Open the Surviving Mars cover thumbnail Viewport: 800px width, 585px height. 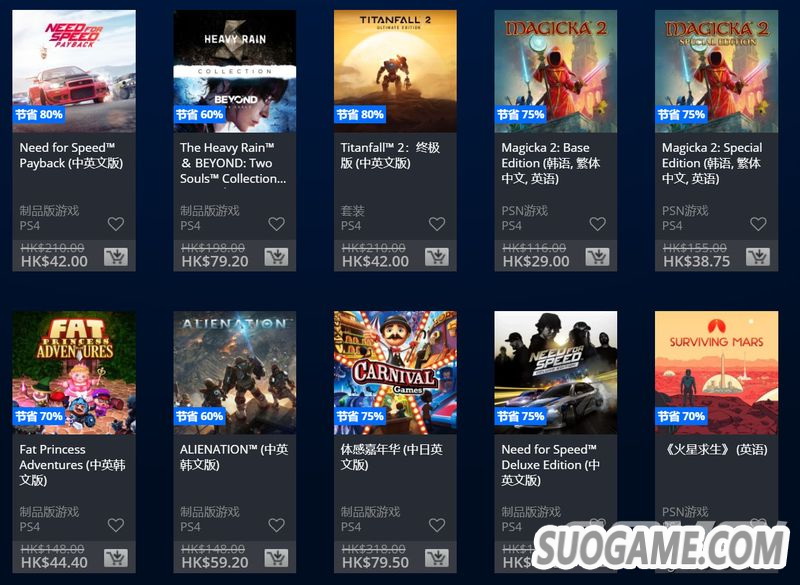coord(716,373)
